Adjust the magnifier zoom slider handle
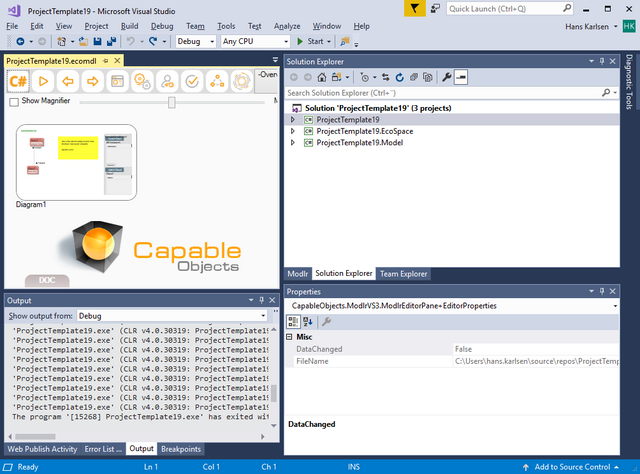The width and height of the screenshot is (640, 474). point(171,102)
